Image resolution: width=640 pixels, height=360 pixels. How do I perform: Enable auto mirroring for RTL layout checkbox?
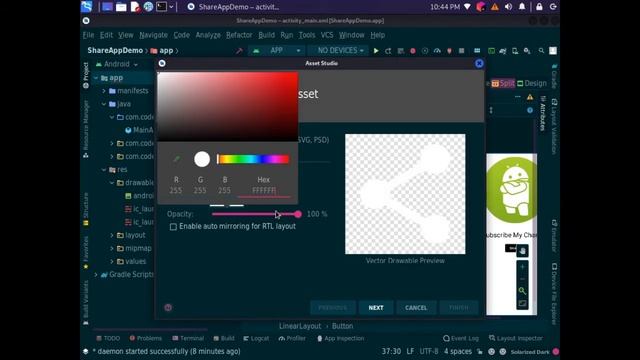click(173, 227)
